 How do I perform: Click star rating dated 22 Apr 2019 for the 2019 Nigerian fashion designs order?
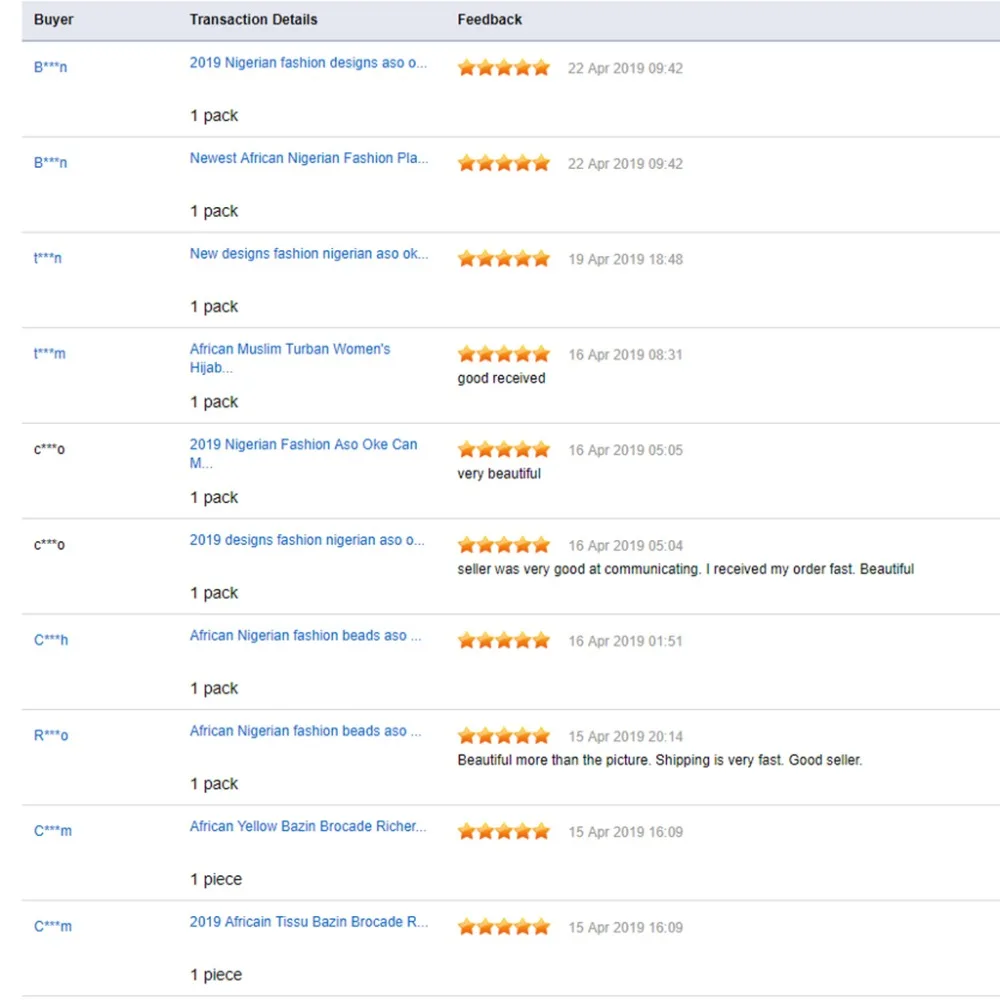click(x=504, y=68)
